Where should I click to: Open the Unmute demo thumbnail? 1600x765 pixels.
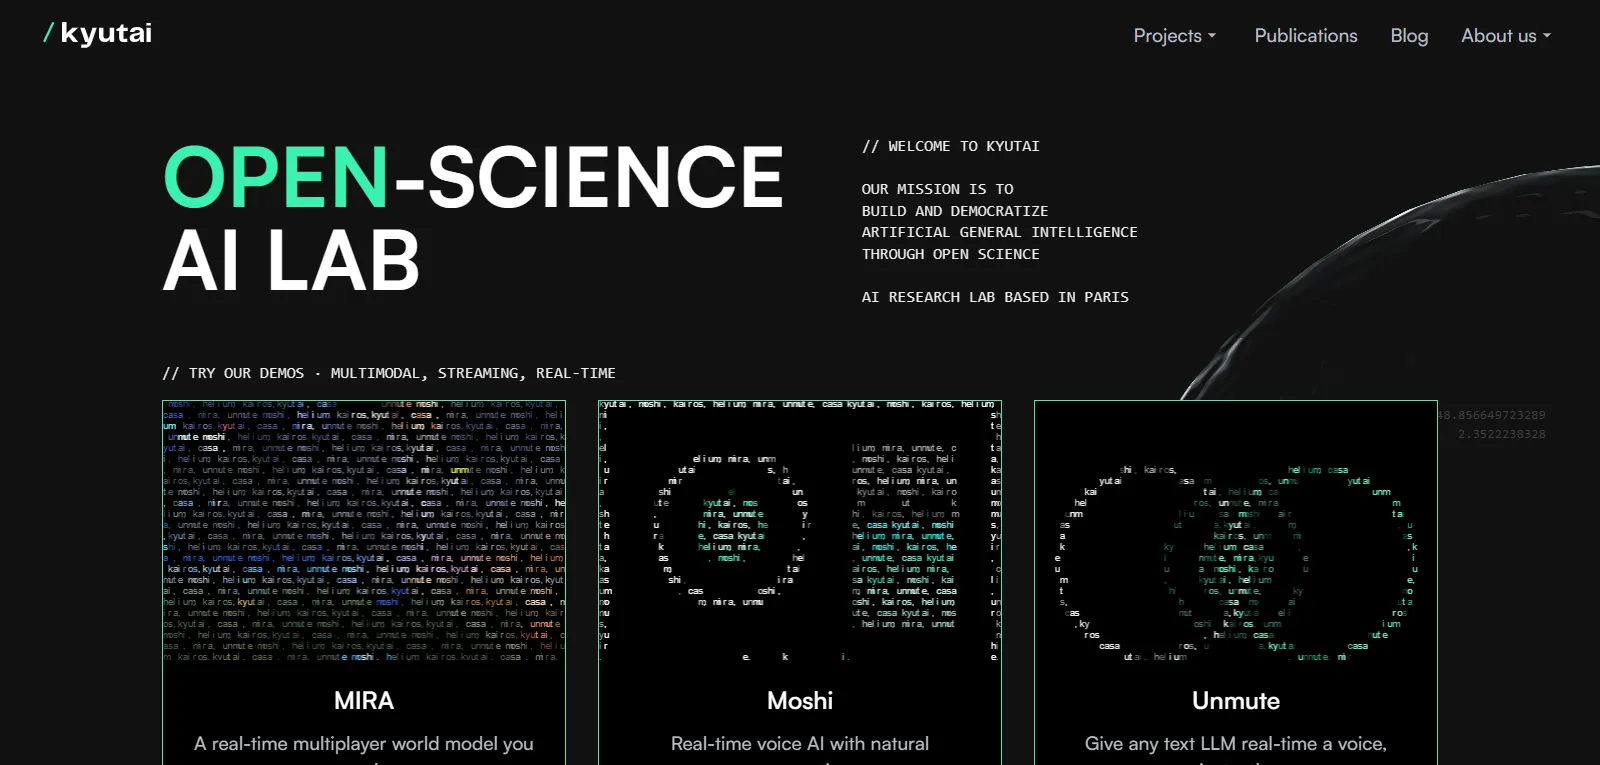1236,531
